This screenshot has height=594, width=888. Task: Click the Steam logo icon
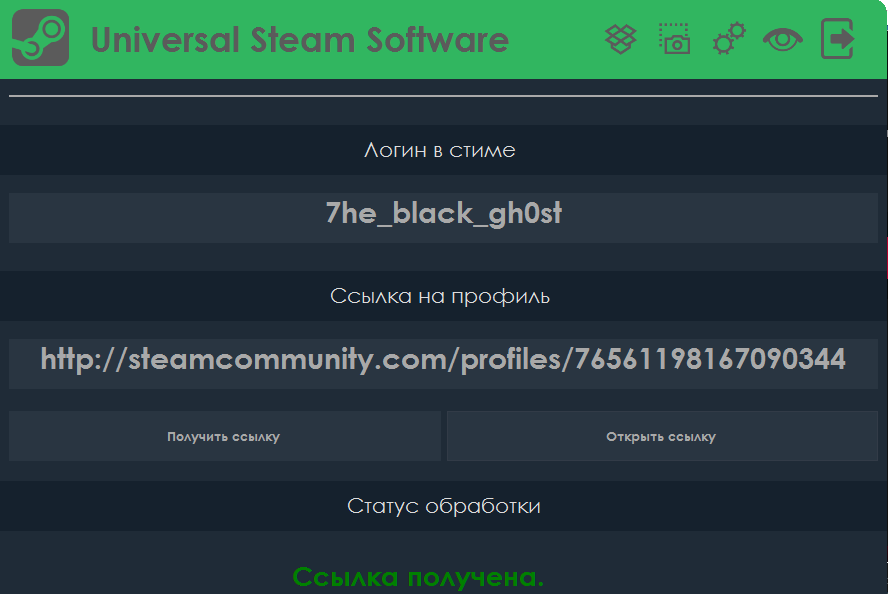point(40,38)
